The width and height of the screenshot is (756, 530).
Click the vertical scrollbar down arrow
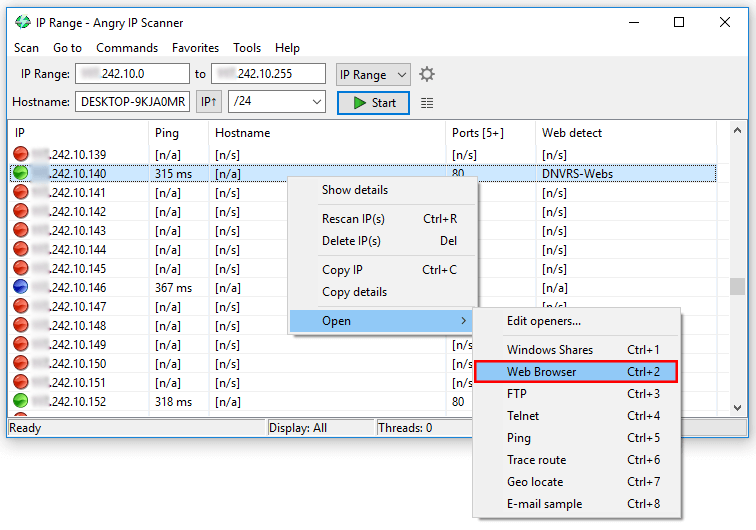pos(739,407)
